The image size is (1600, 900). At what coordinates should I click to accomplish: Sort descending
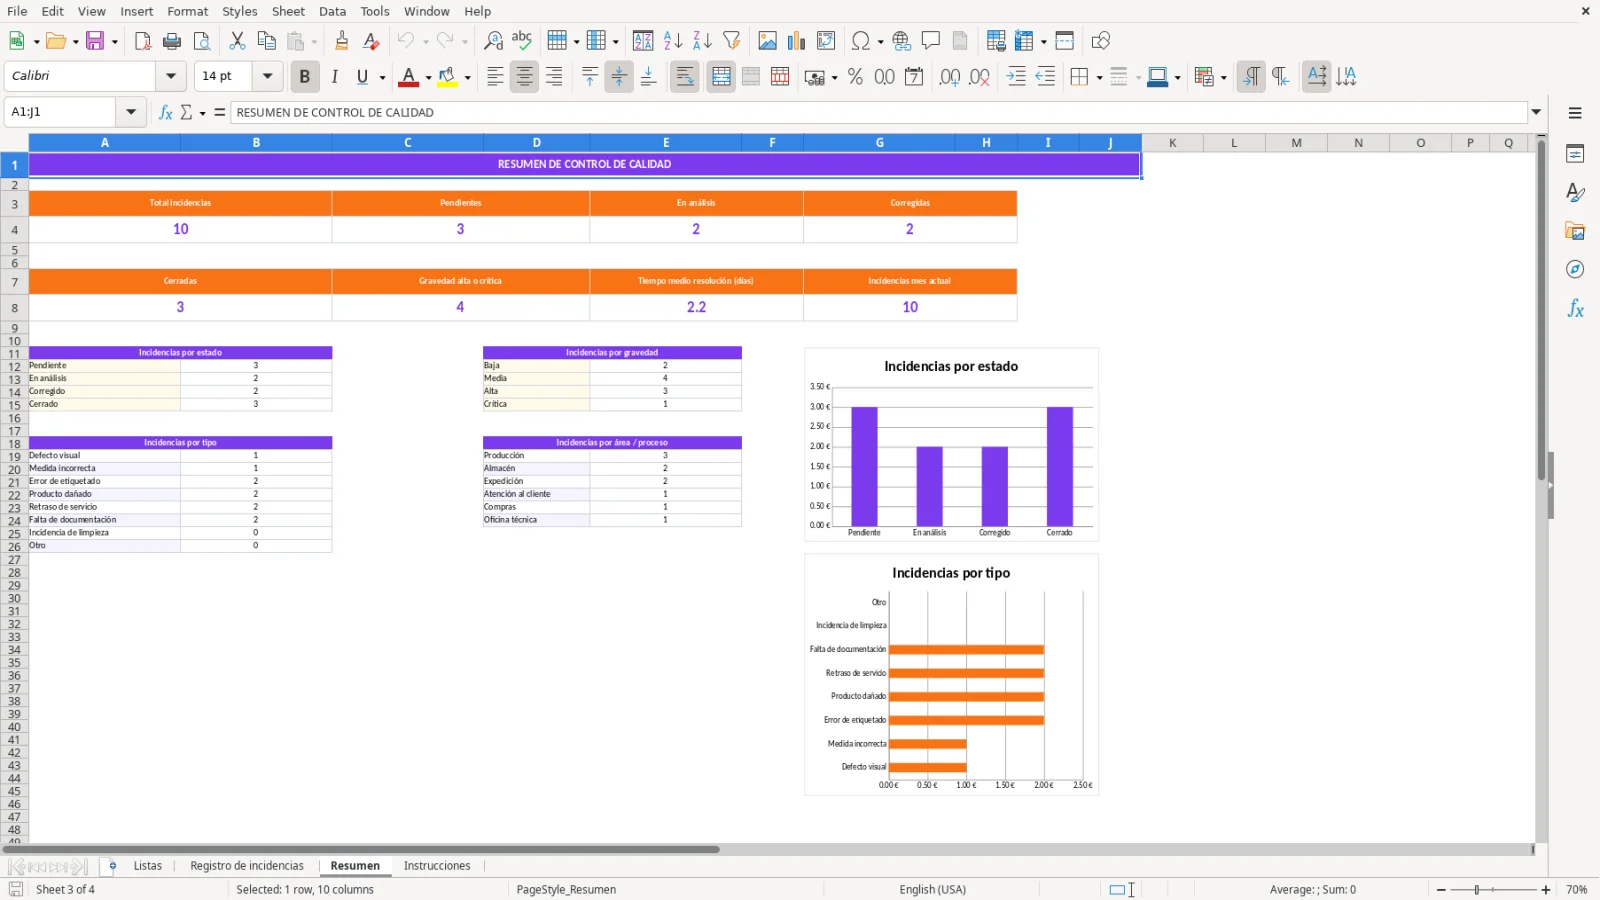(x=702, y=41)
